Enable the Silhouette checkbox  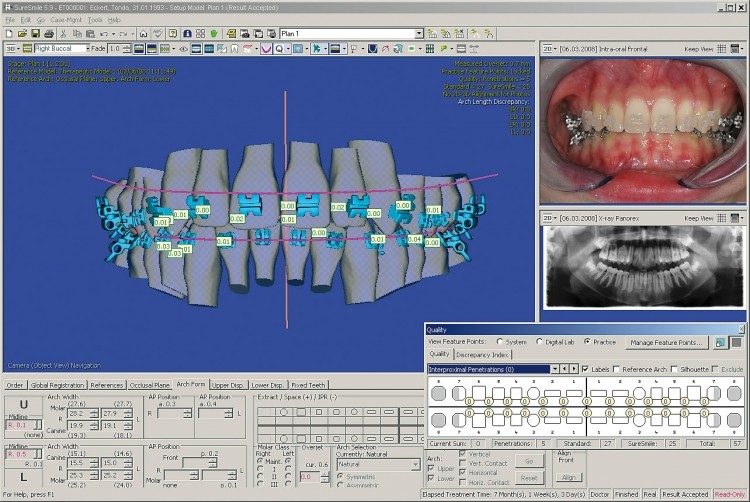click(x=674, y=369)
